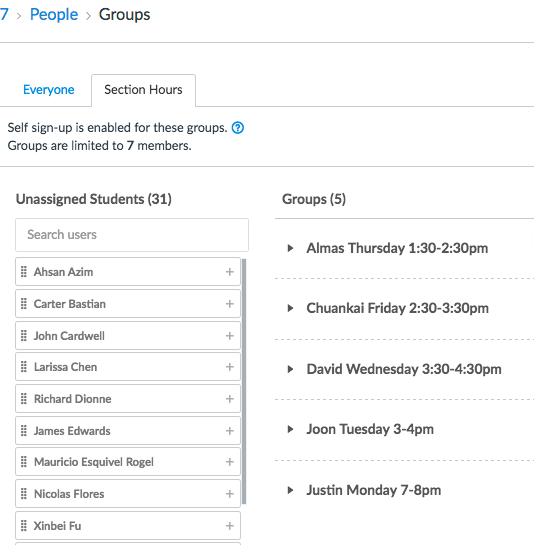Switch to the Everyone tab
Viewport: 534px width, 545px height.
pos(49,90)
